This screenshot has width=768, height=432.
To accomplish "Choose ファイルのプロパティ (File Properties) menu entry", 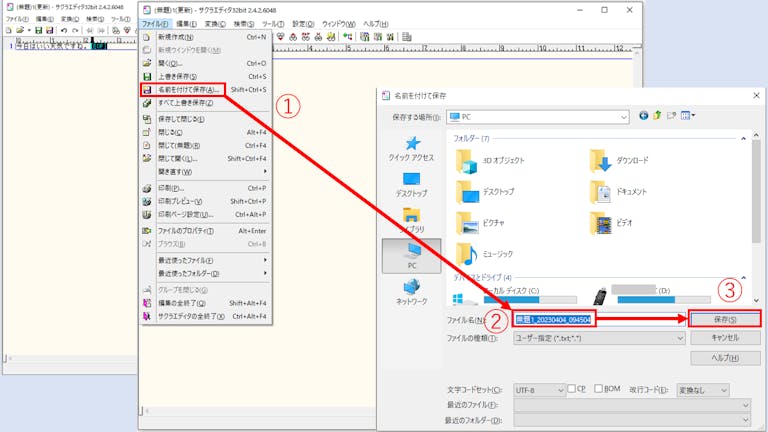I will pos(205,231).
